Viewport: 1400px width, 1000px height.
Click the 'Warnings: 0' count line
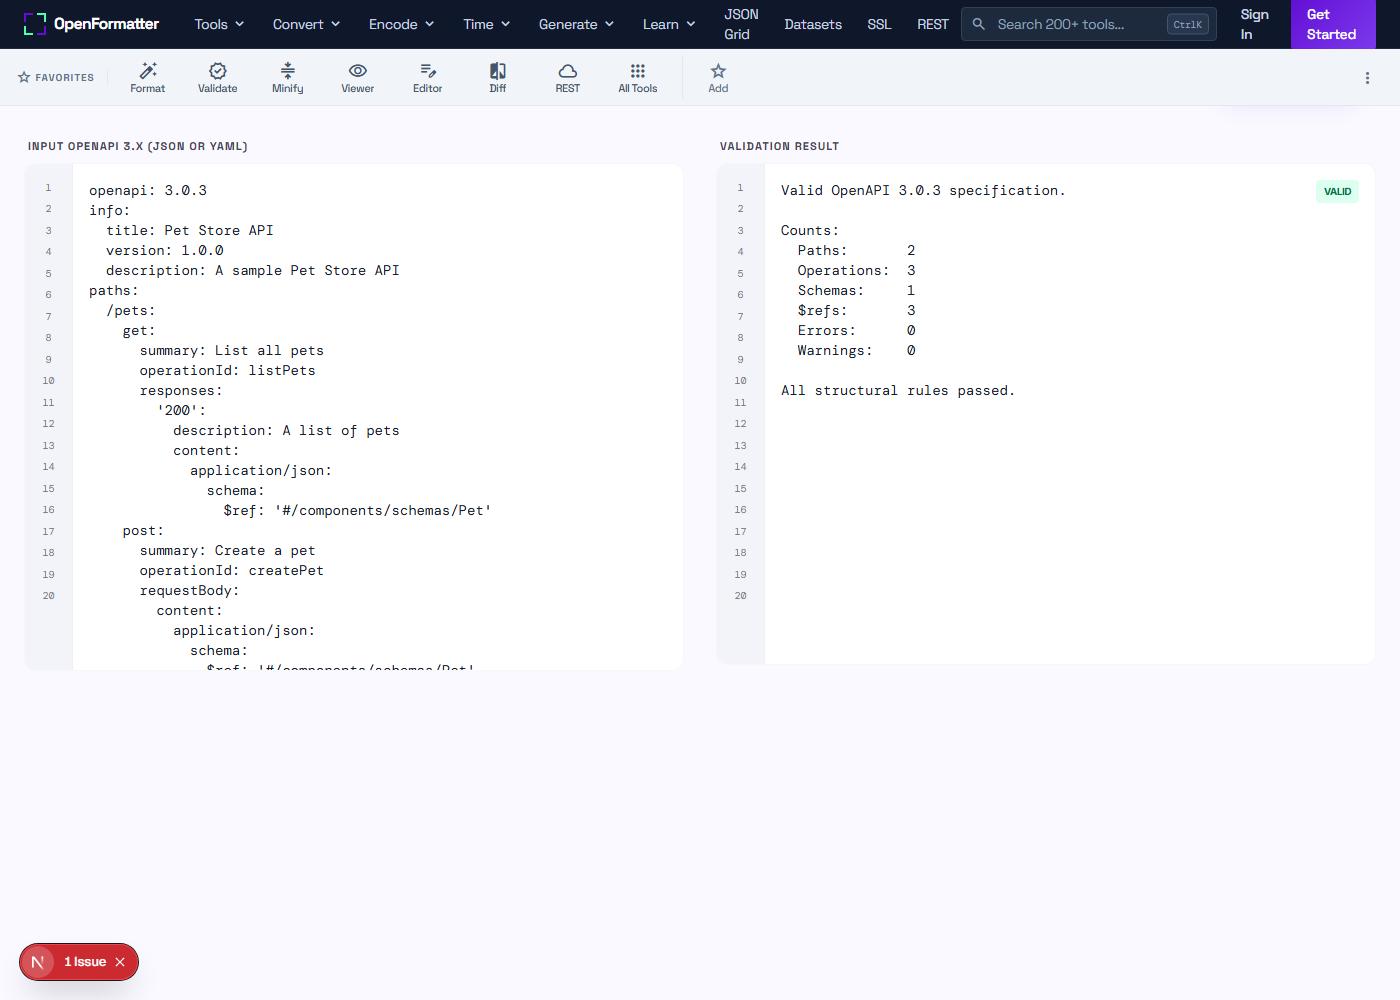tap(856, 350)
